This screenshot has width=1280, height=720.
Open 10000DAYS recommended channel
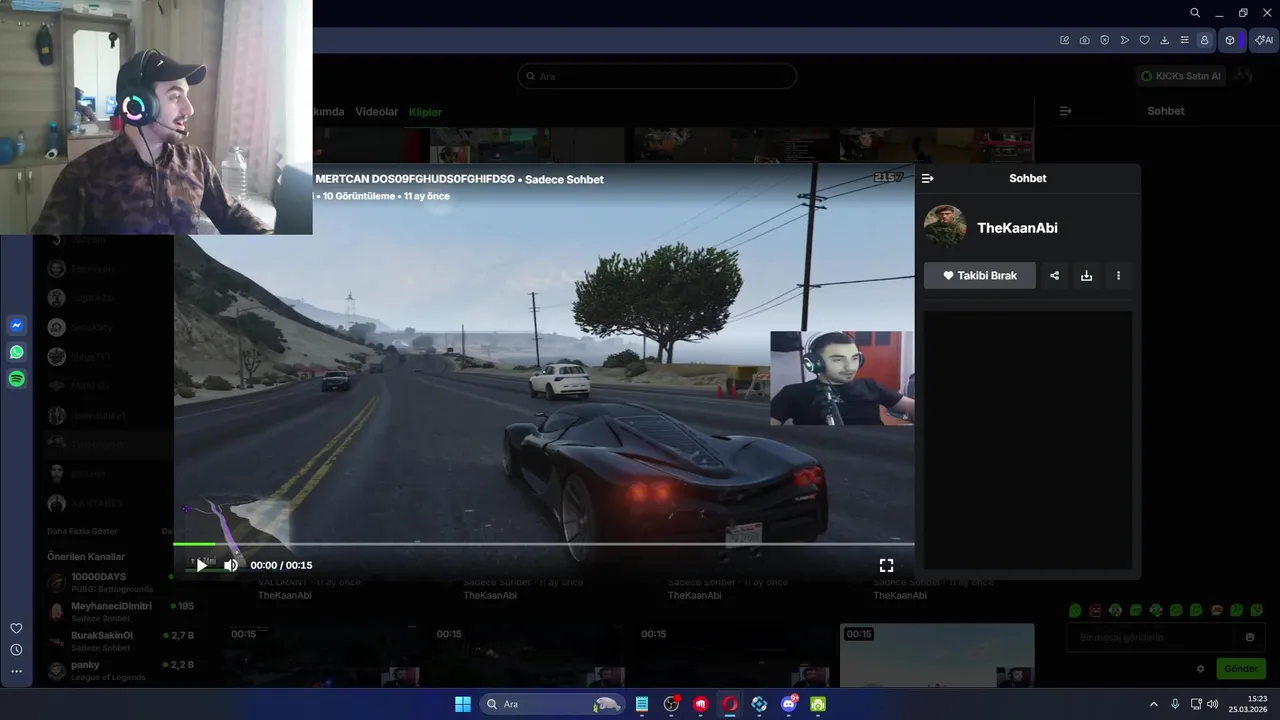108,582
